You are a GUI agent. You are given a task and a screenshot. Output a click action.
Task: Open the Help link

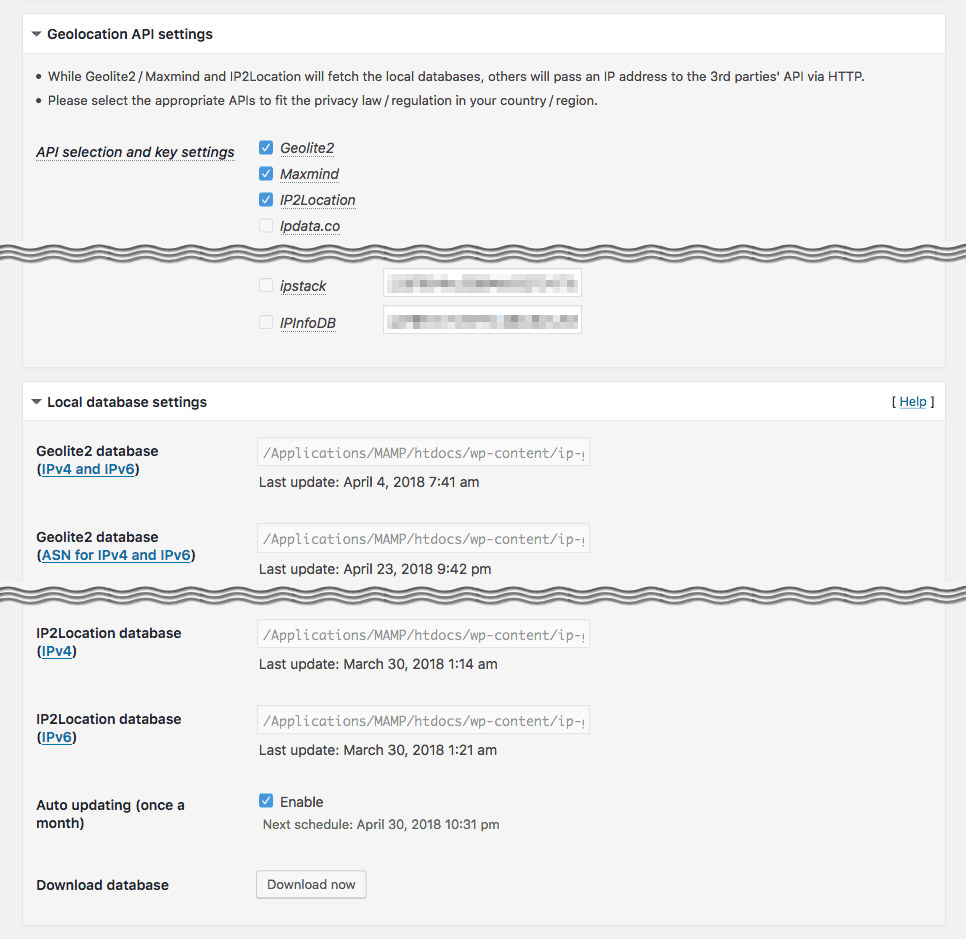912,402
